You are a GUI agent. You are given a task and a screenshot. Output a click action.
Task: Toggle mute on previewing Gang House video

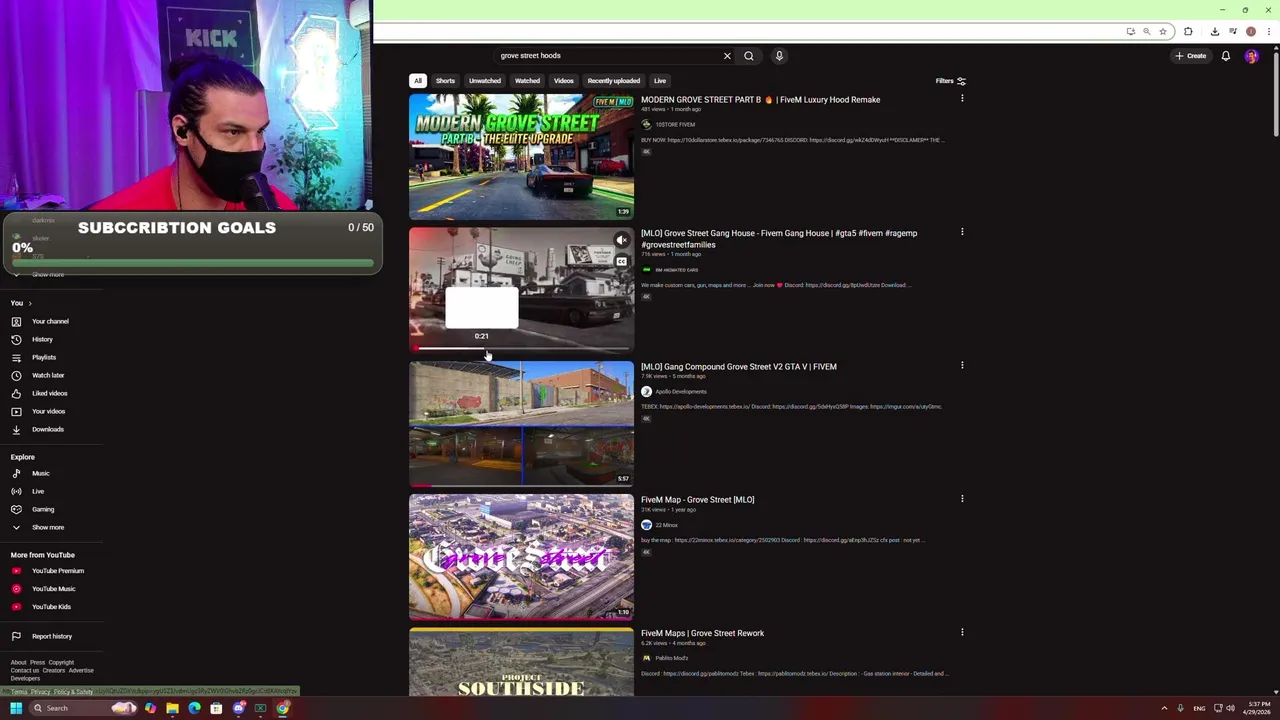(x=621, y=240)
